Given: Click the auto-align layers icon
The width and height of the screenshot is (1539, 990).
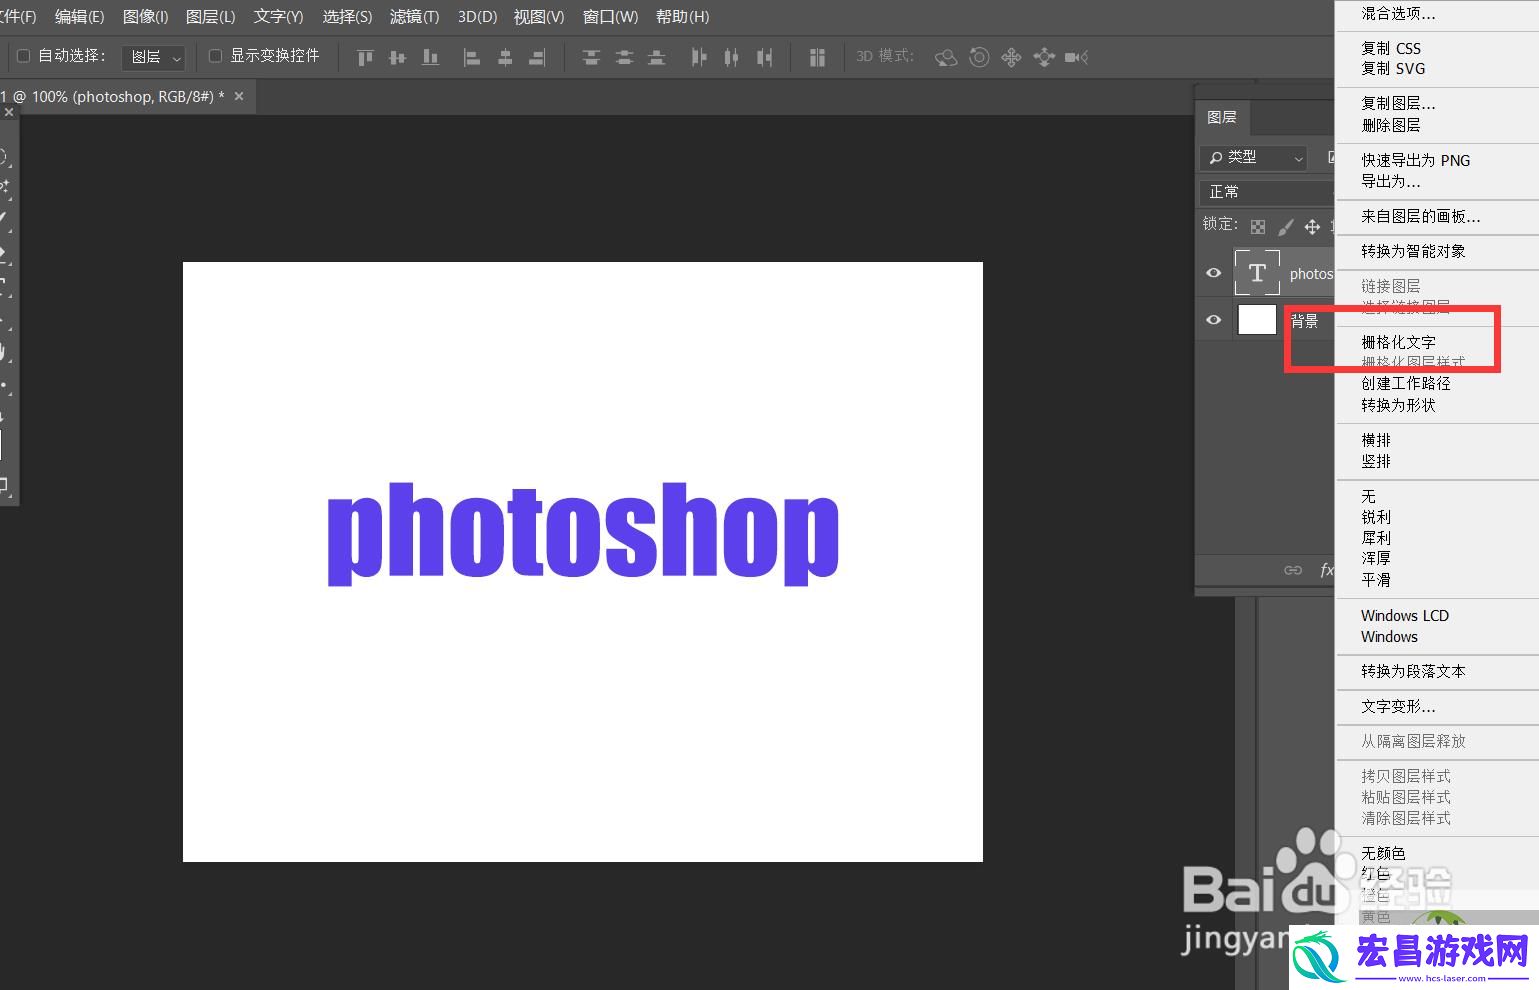Looking at the screenshot, I should (817, 57).
